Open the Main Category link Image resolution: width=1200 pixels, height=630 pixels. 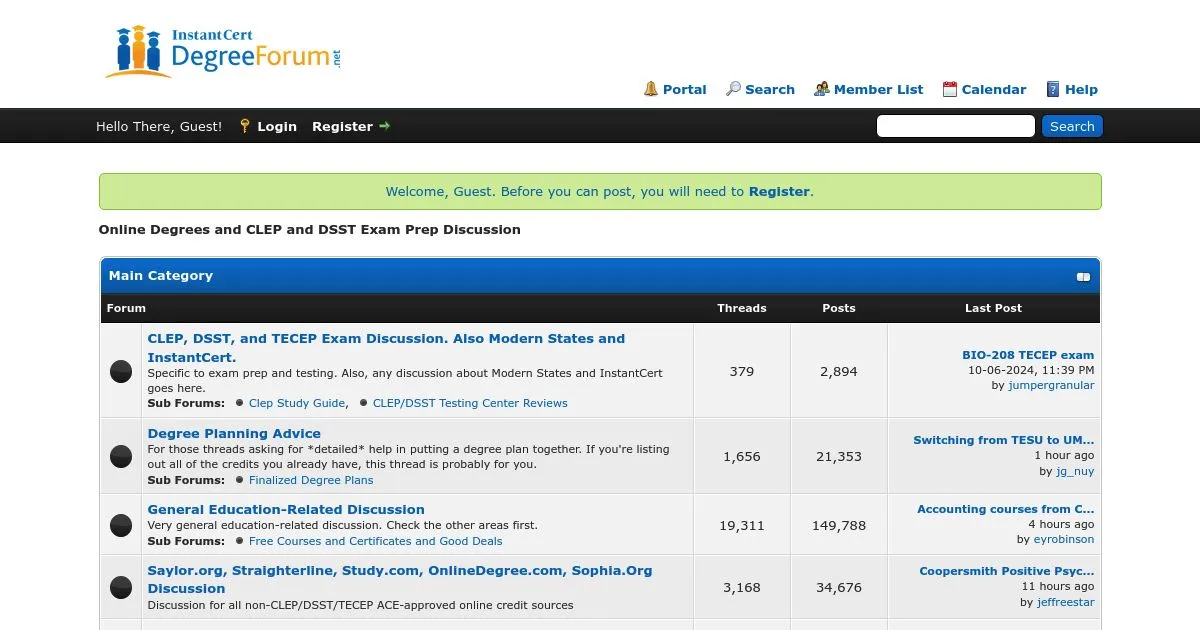point(161,276)
